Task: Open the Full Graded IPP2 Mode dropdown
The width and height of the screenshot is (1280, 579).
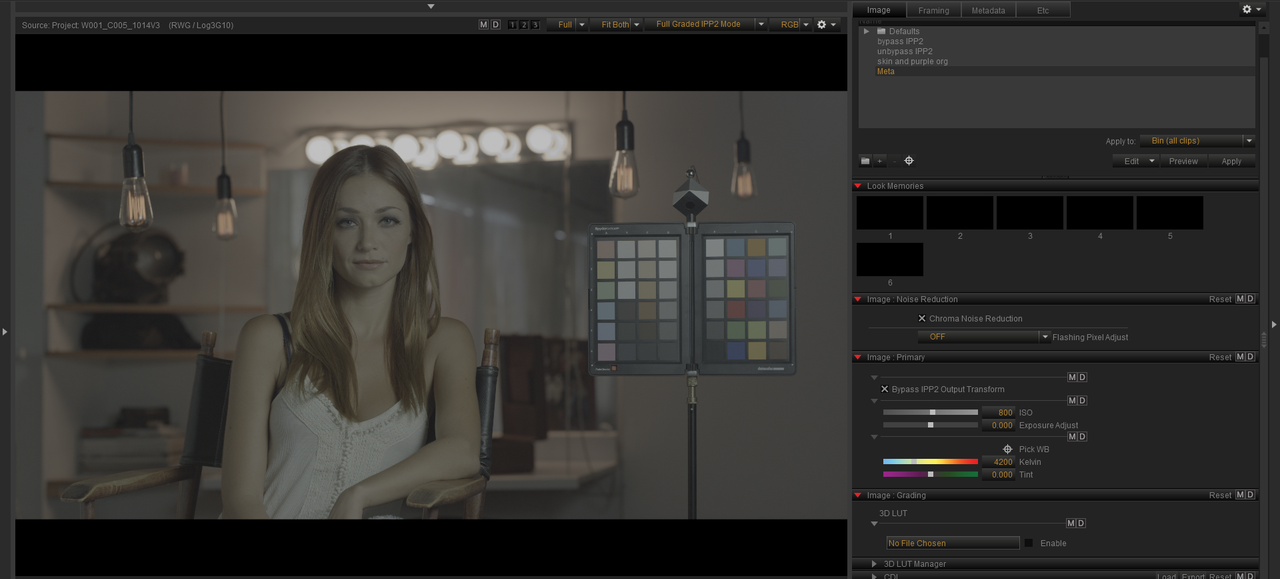Action: pos(706,25)
